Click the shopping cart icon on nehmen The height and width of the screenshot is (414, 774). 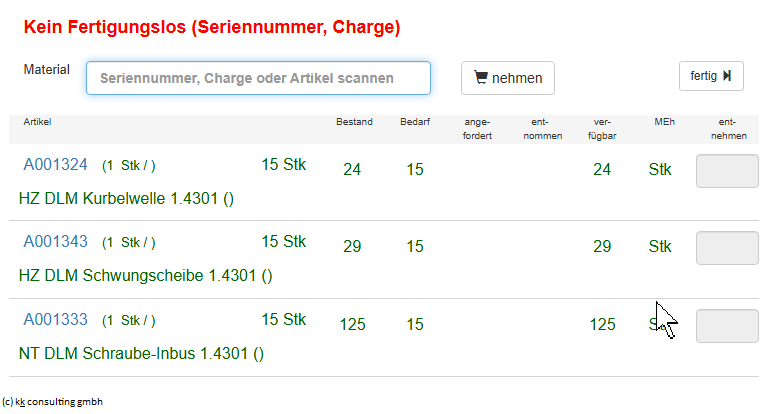point(481,77)
